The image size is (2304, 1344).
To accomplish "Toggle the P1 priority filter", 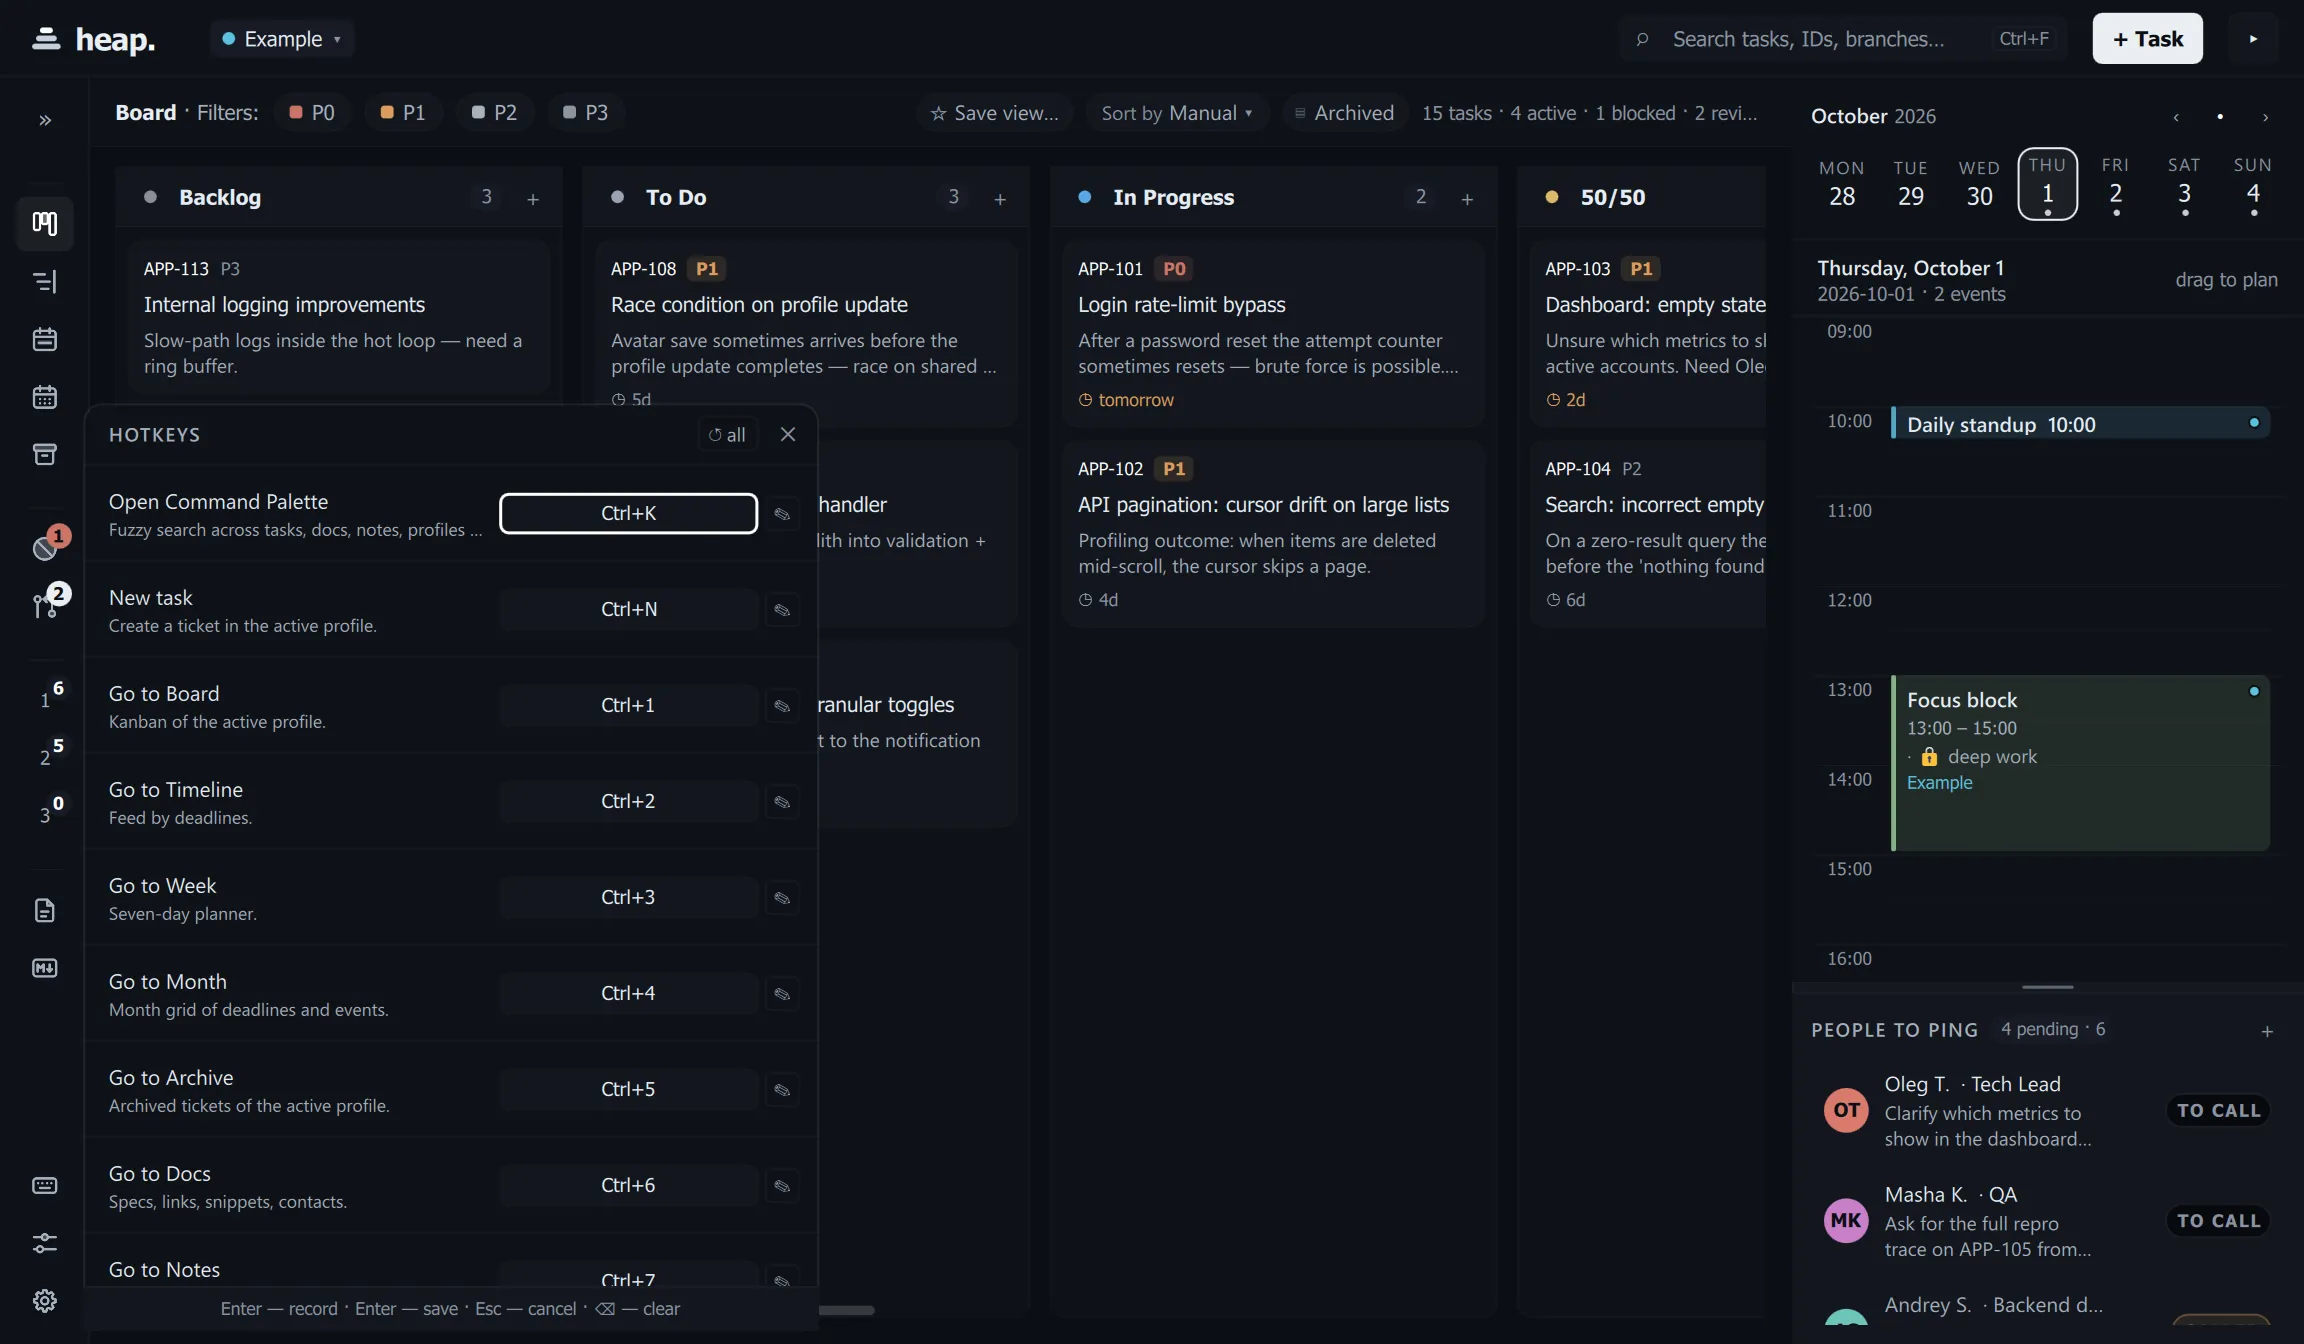I will point(402,113).
